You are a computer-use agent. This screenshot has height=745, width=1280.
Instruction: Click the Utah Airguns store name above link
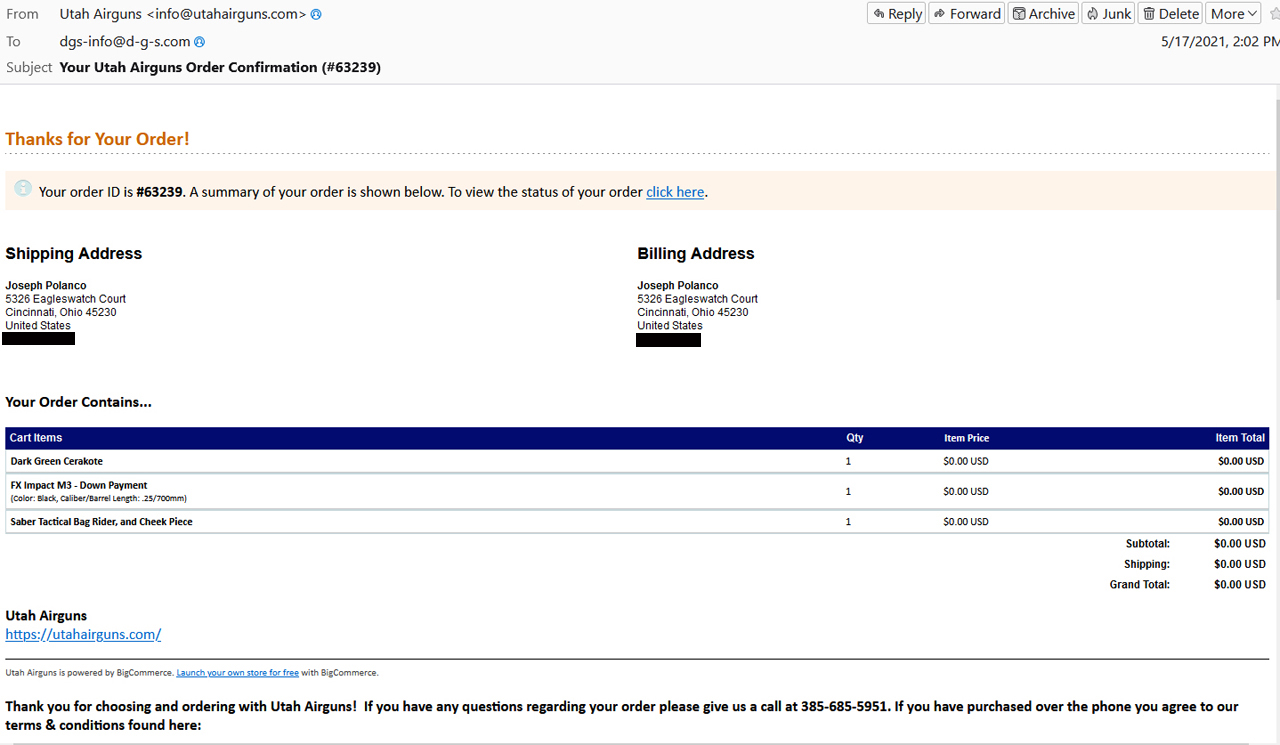[46, 616]
